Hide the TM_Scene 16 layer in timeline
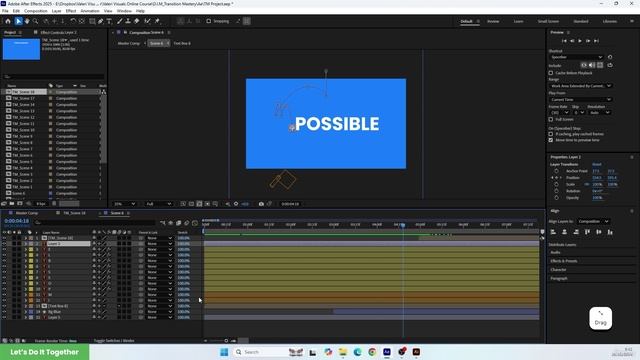 [4, 238]
